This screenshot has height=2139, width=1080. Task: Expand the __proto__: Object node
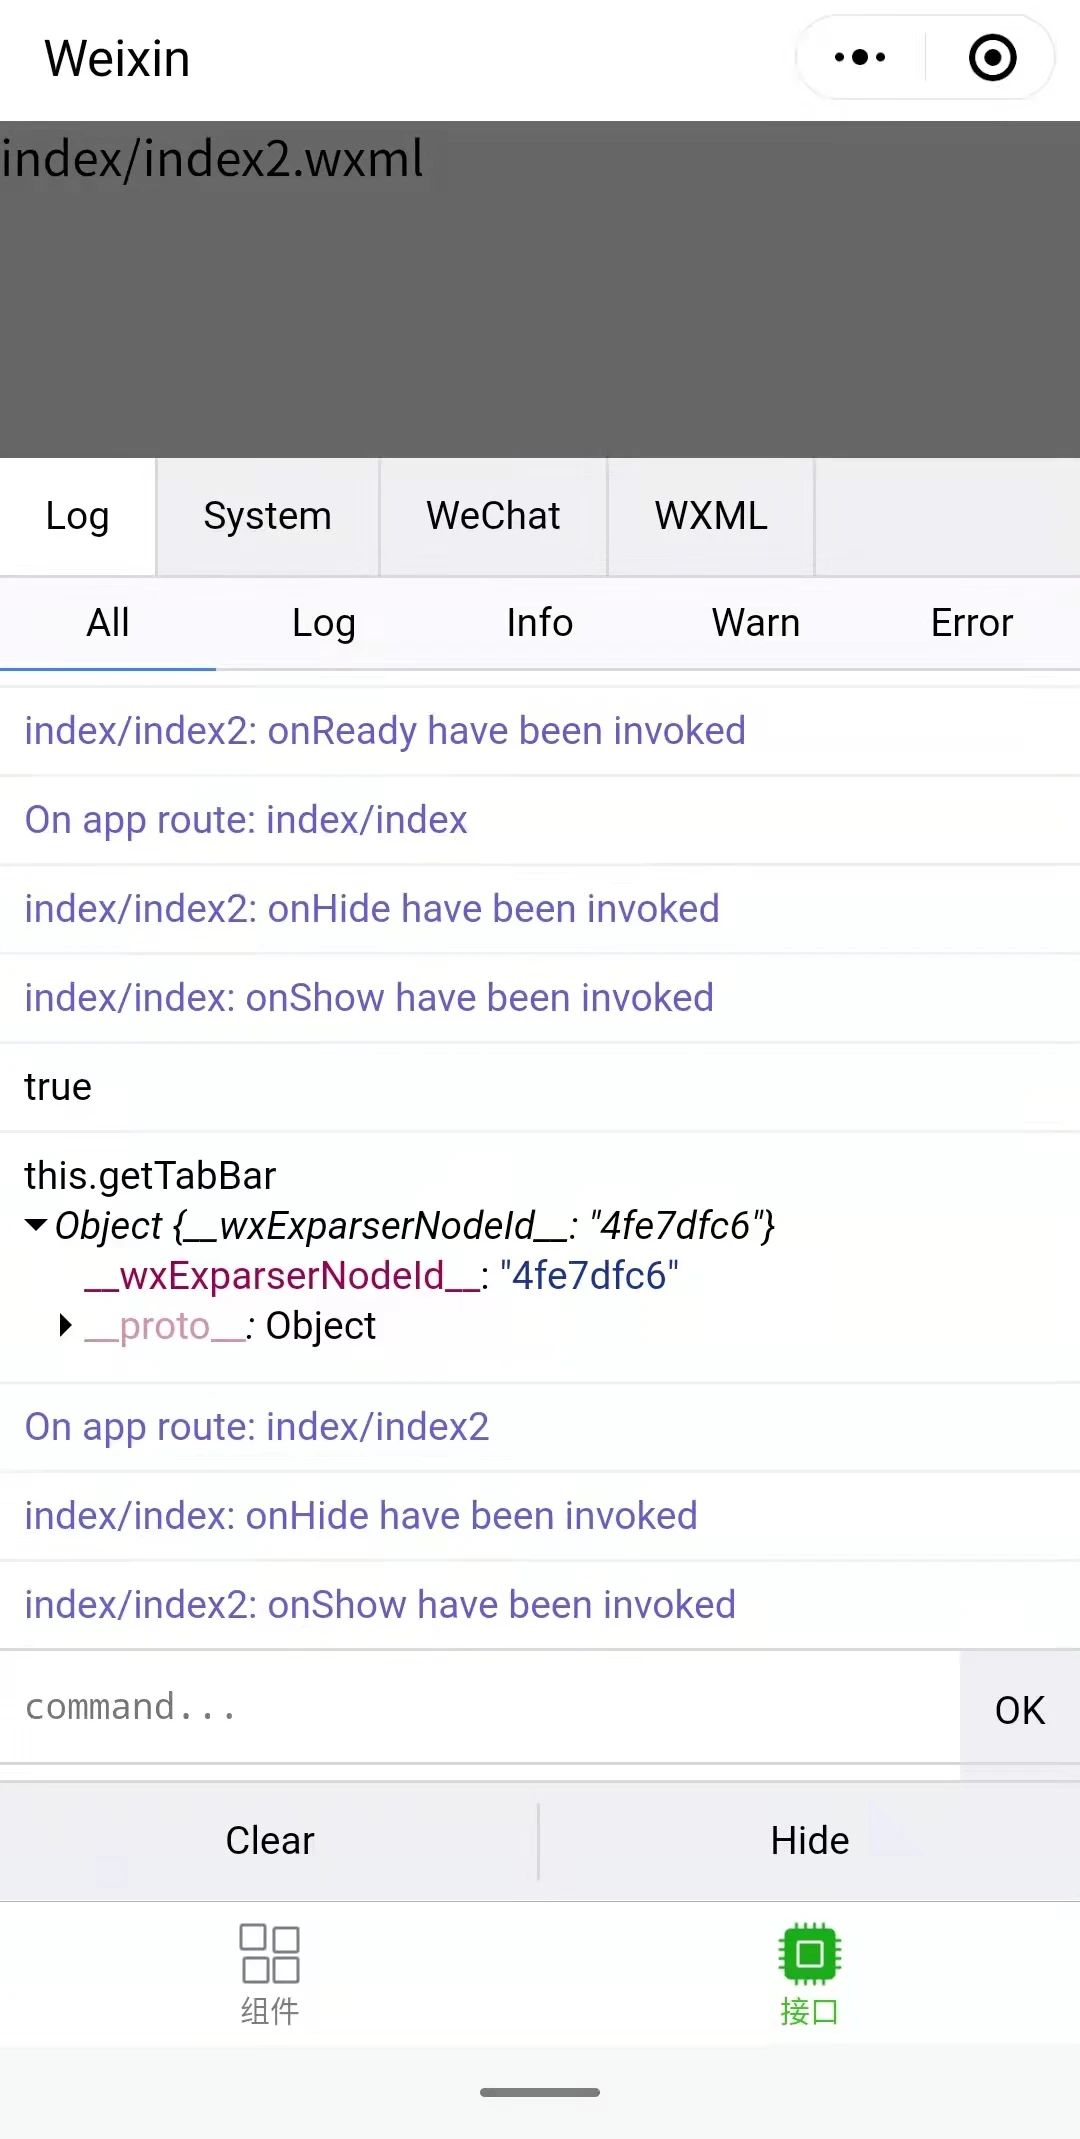tap(66, 1326)
